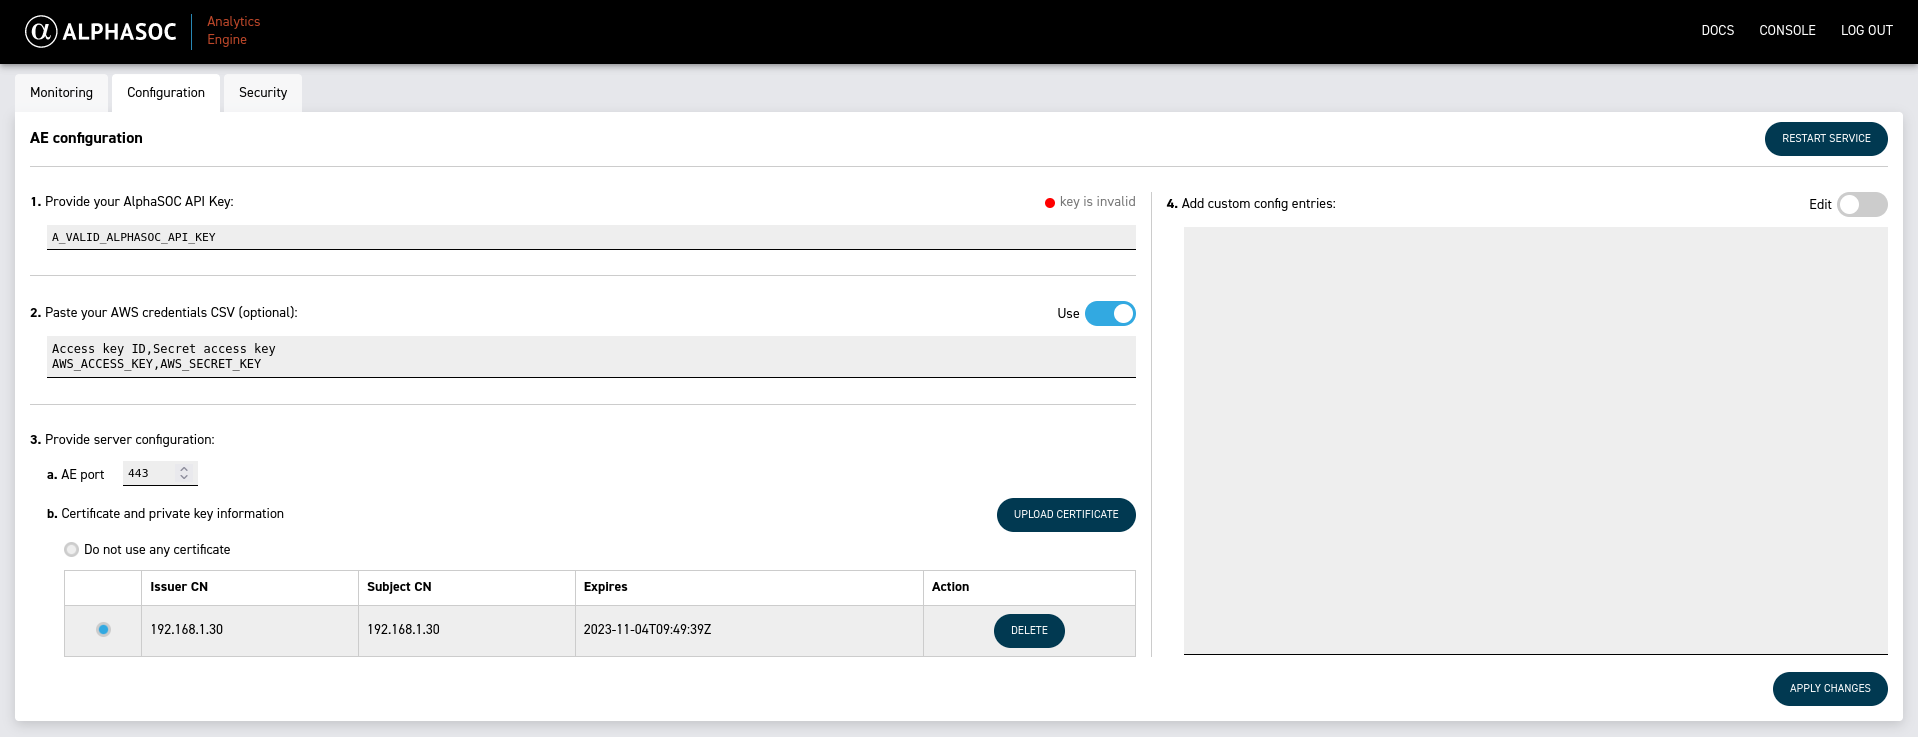Open the CONSOLE link
Screen dimensions: 1918x737
point(1787,31)
